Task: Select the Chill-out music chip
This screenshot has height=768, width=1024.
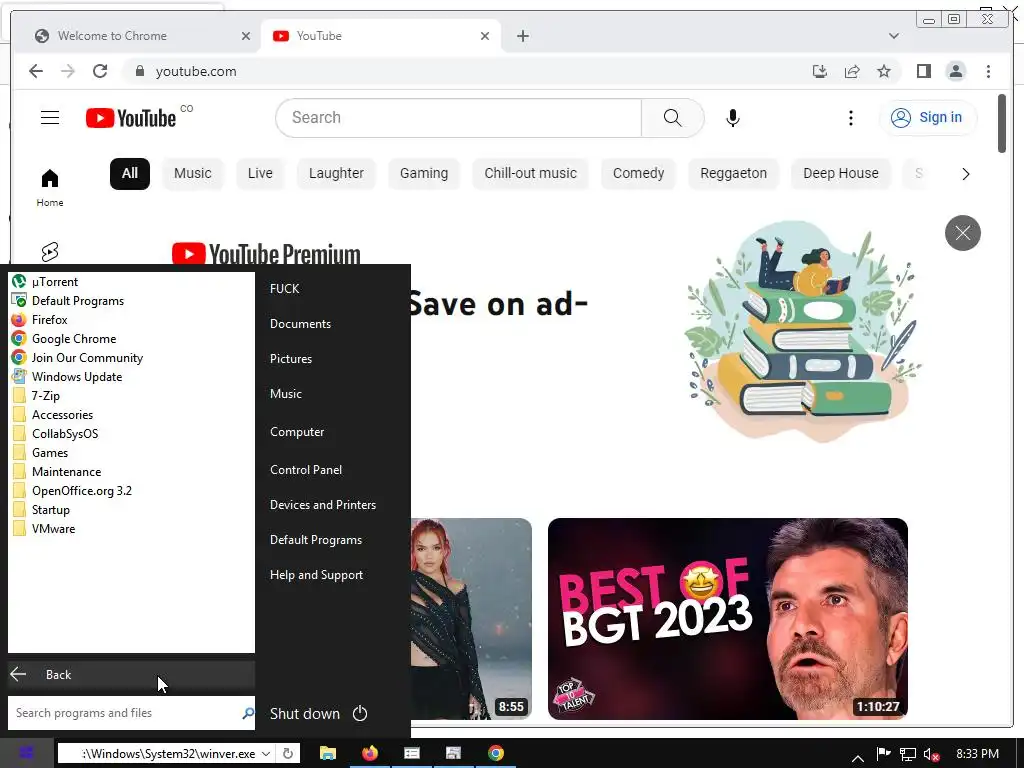Action: coord(530,174)
